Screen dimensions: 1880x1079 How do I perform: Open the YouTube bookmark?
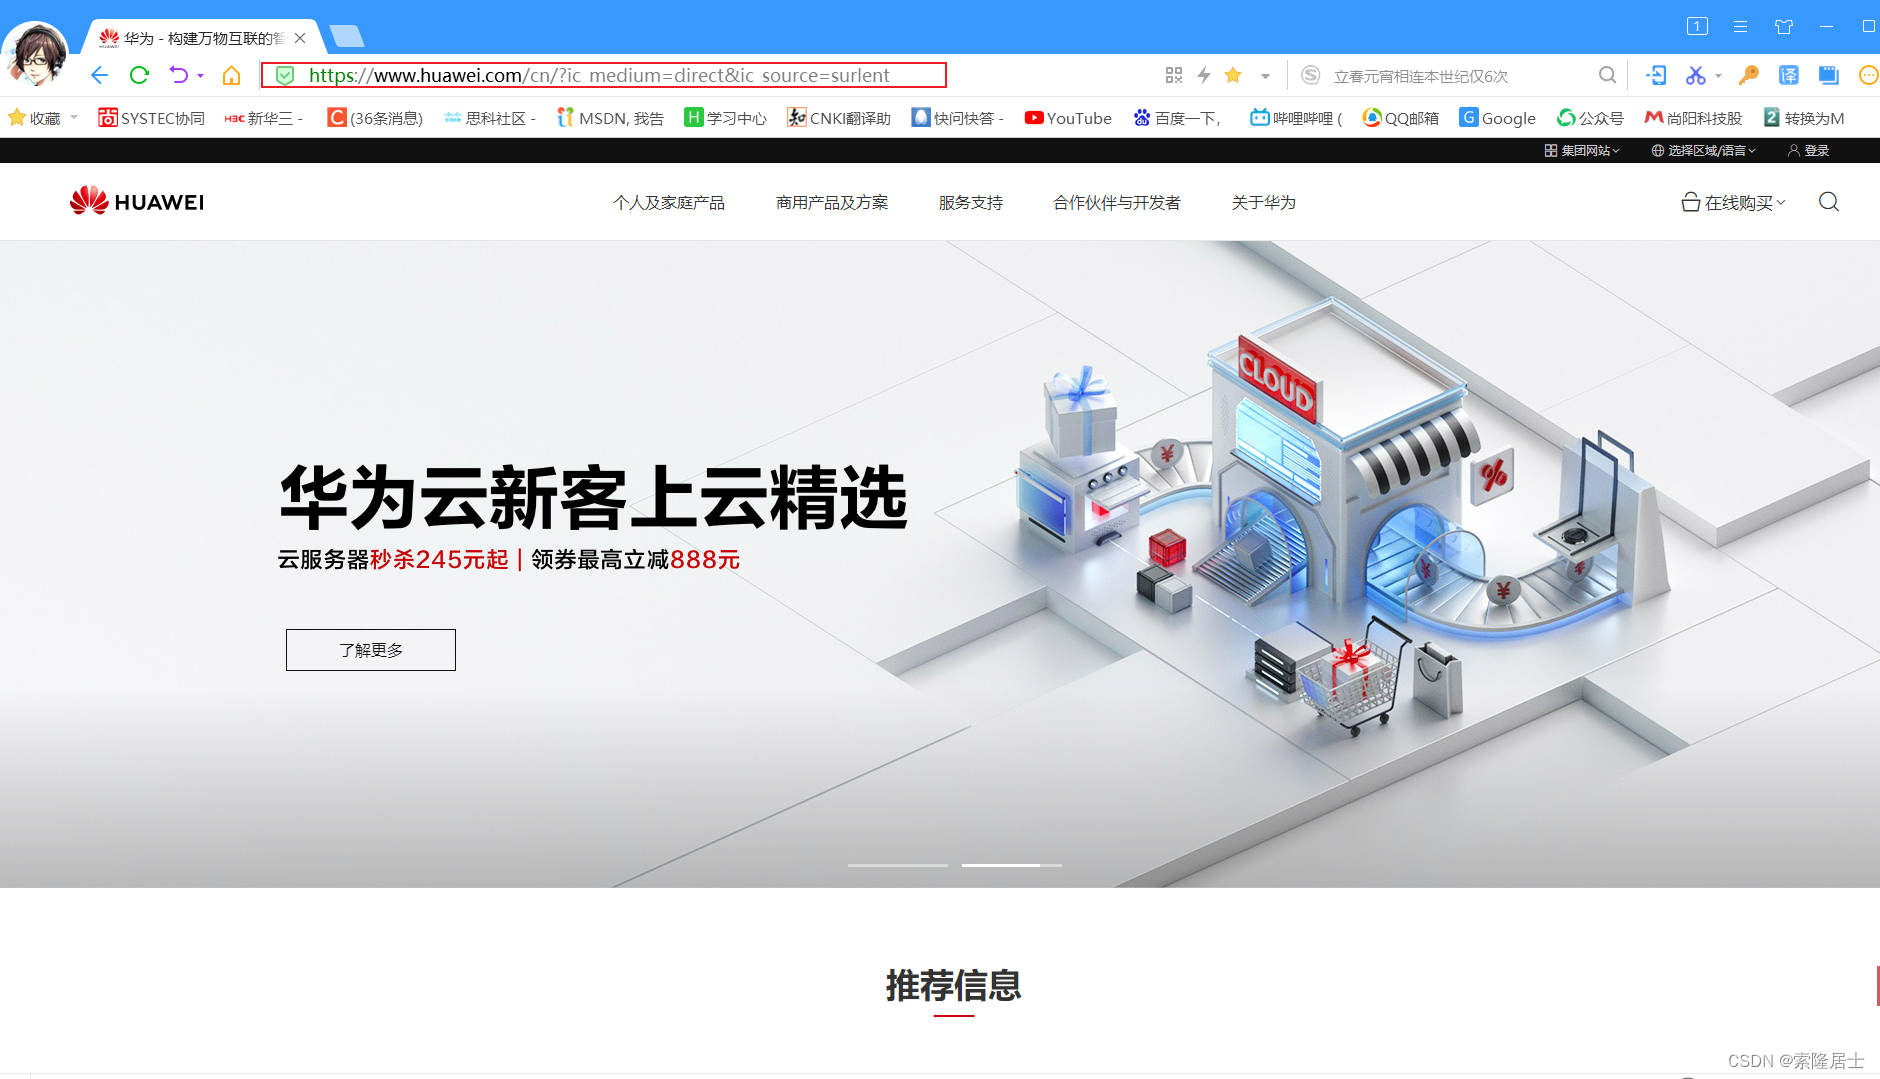1068,118
